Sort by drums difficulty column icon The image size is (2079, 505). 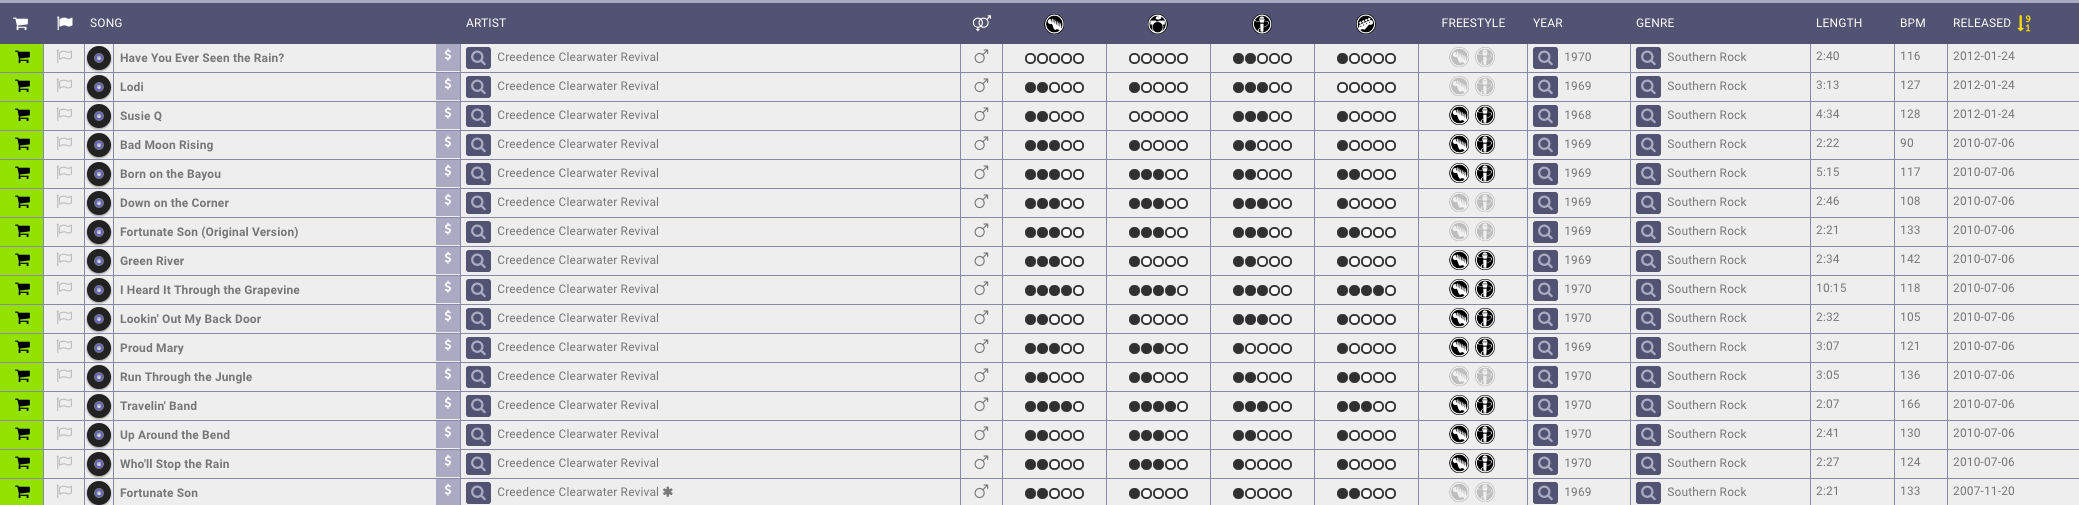(x=1158, y=23)
